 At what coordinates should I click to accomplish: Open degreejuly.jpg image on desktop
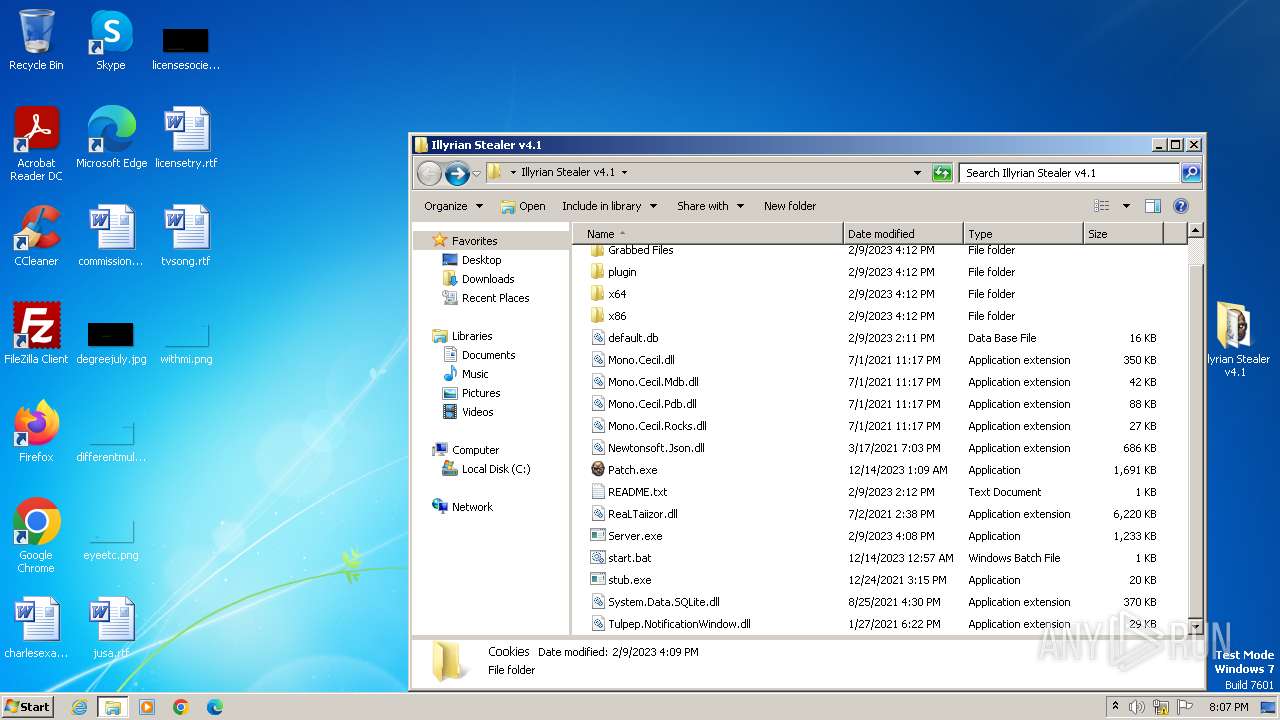(111, 341)
